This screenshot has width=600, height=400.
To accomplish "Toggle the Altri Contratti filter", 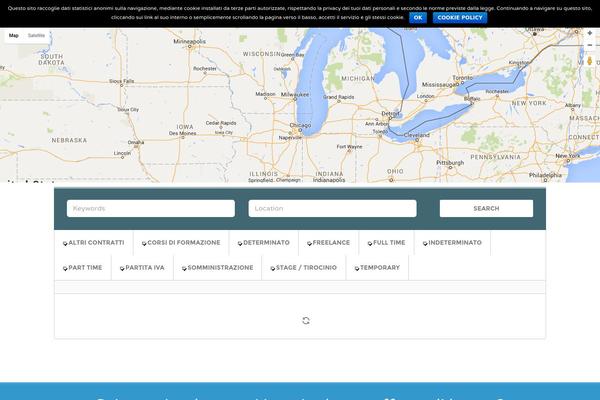I will (x=93, y=243).
